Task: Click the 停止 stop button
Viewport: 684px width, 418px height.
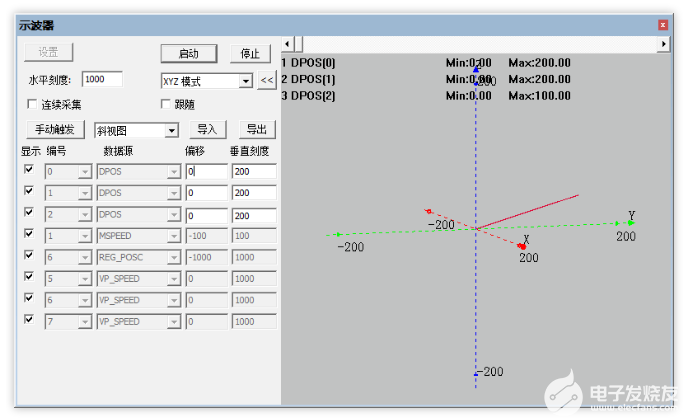Action: pos(250,54)
